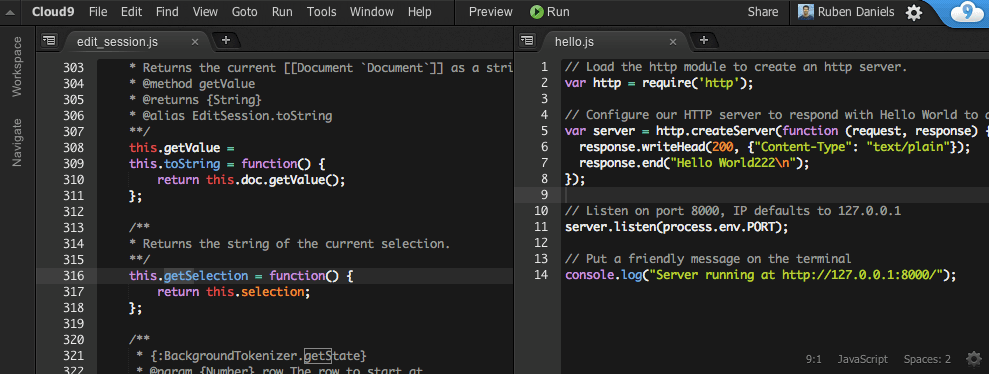The height and width of the screenshot is (374, 989).
Task: Change the JavaScript syntax mode in the status bar
Action: (x=862, y=359)
